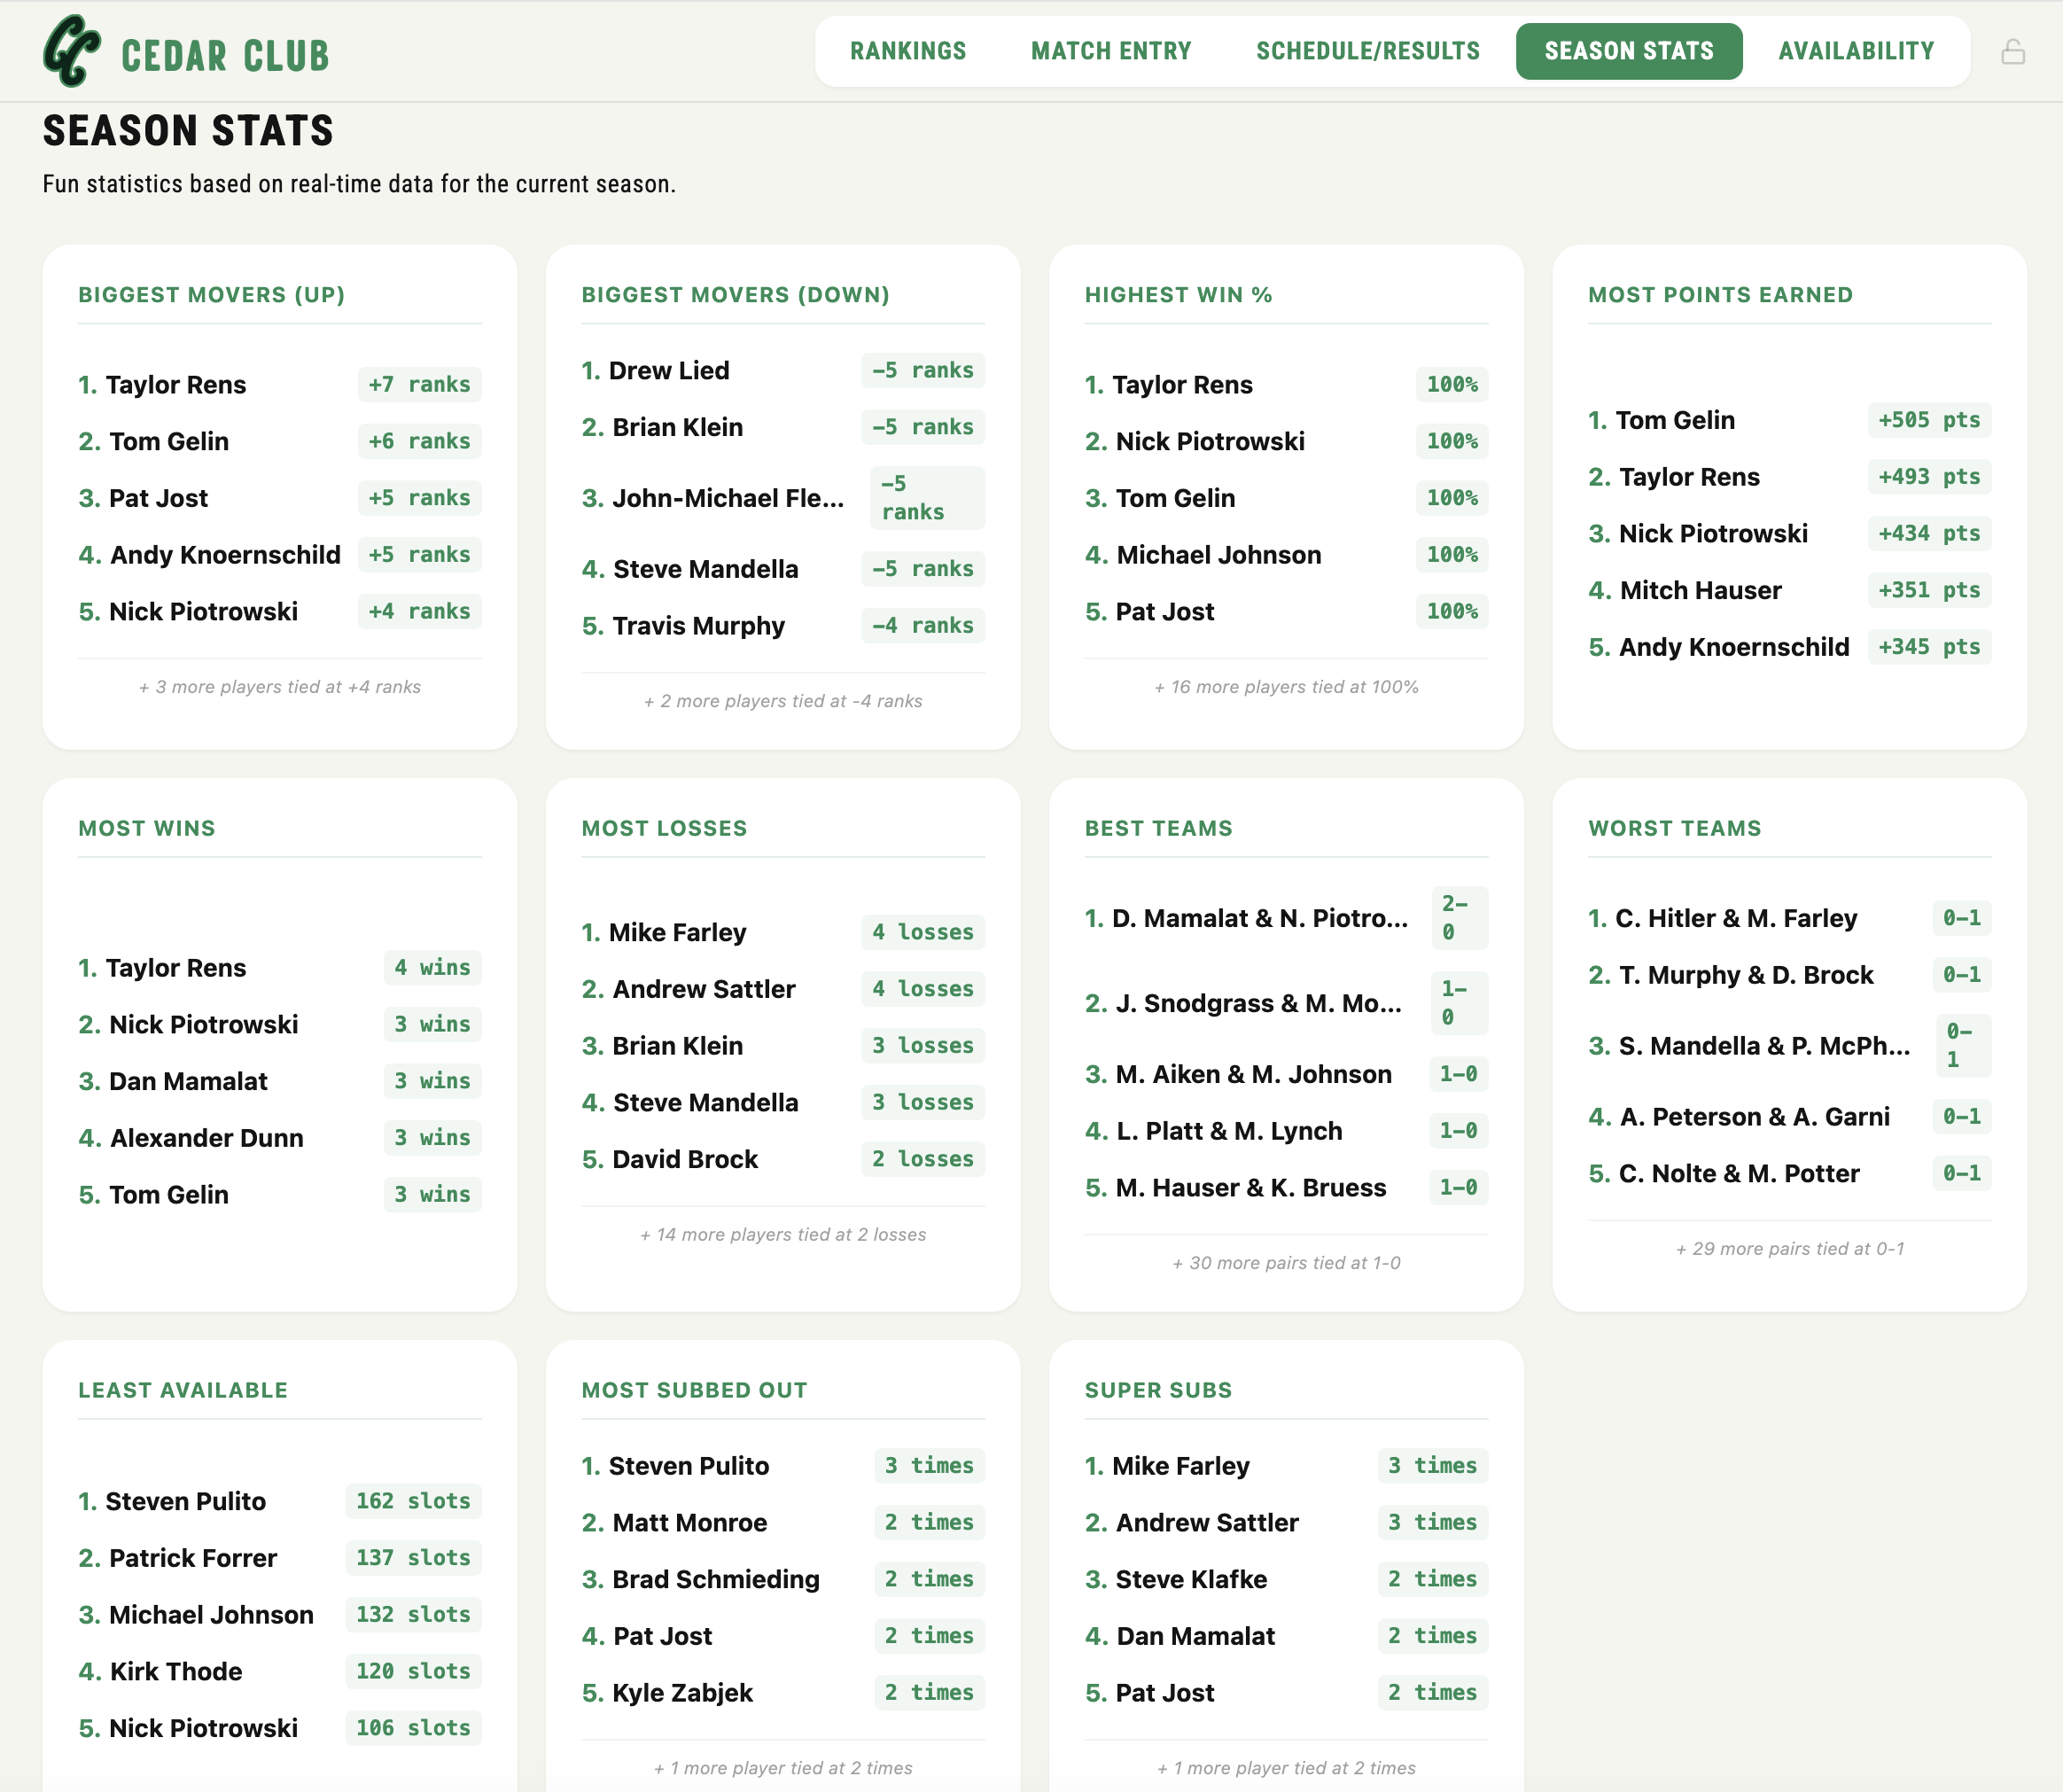Click Travis Murphy's '-4 ranks' badge
2063x1792 pixels.
point(922,626)
